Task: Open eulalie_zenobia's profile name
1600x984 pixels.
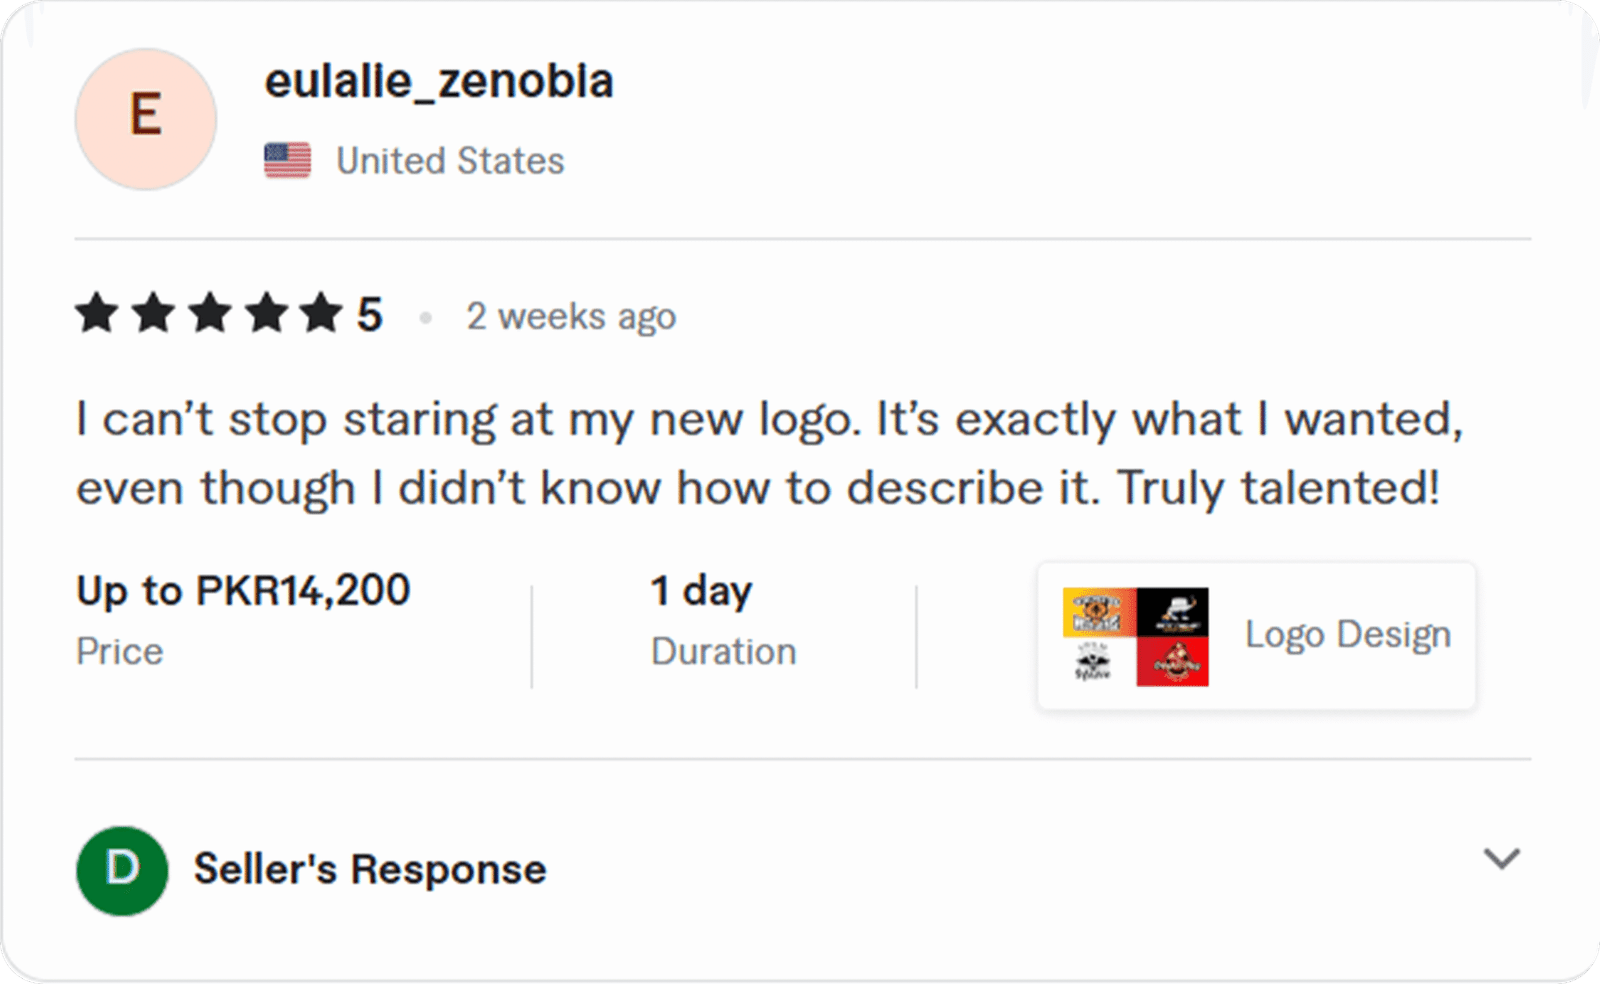Action: click(x=438, y=81)
